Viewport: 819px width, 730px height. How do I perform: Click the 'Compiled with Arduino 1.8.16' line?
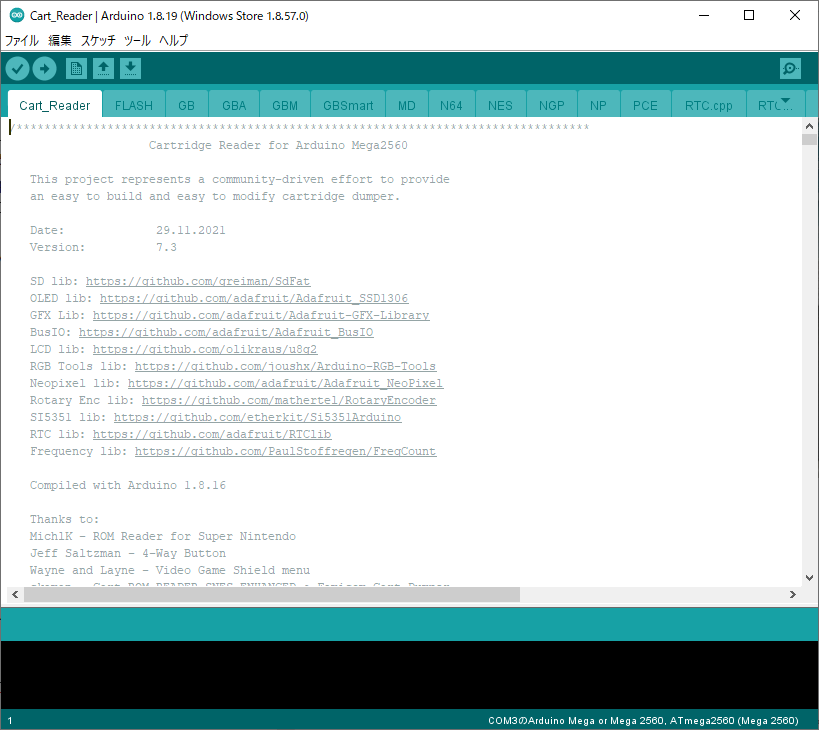point(128,485)
